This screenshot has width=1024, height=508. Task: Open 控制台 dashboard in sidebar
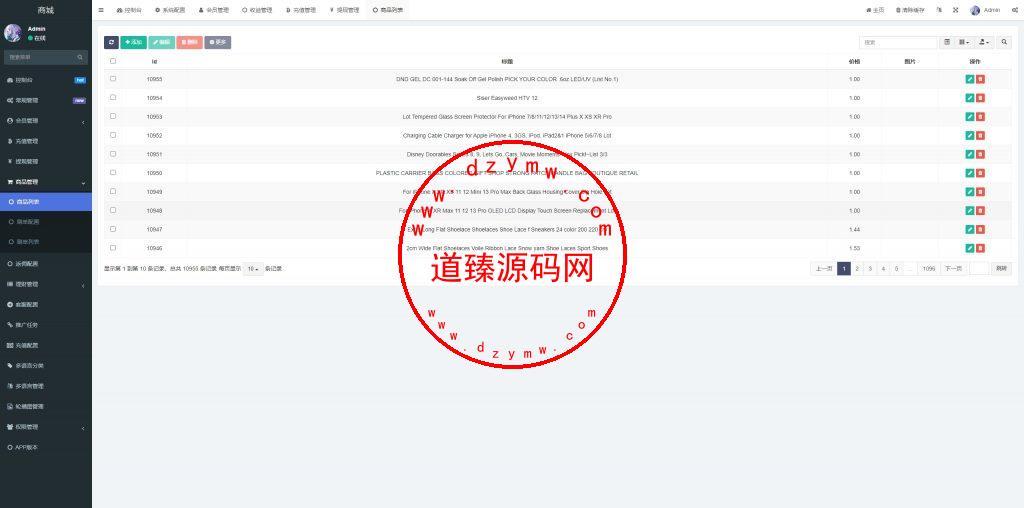point(46,80)
